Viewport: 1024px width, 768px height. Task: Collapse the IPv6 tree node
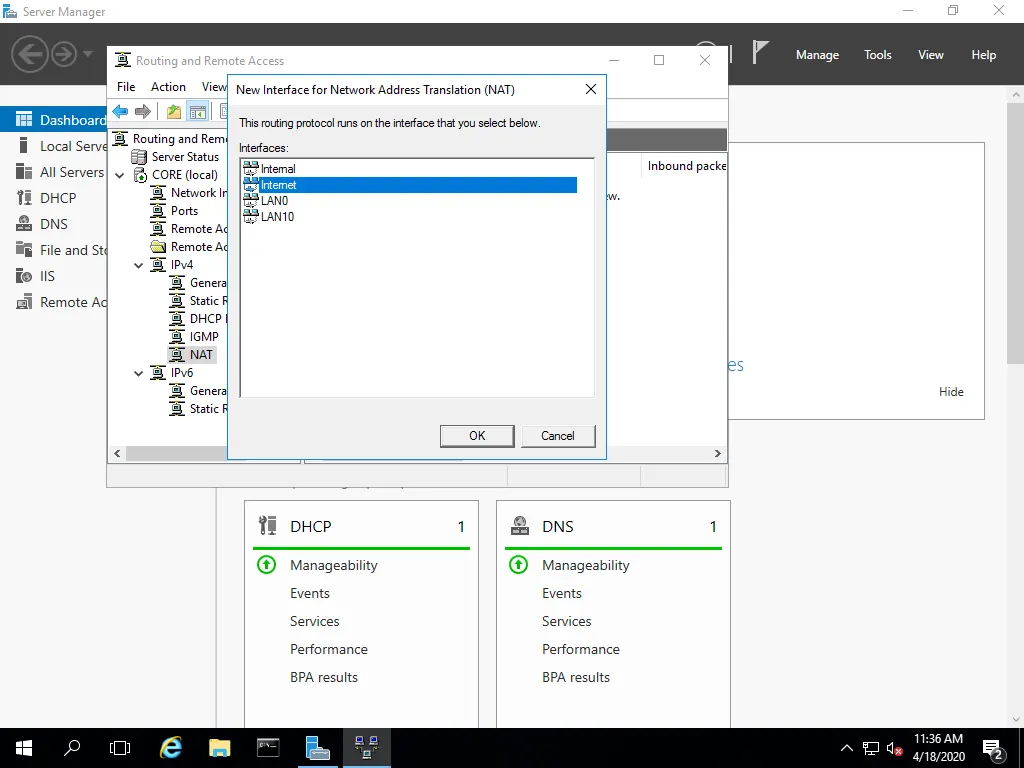click(139, 373)
